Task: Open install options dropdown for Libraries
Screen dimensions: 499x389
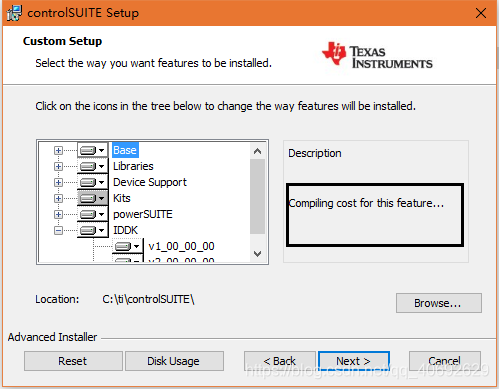Action: (93, 166)
